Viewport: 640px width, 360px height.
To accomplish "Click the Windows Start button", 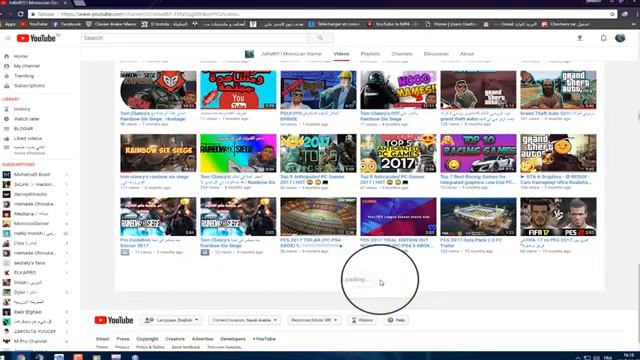I will click(x=3, y=357).
